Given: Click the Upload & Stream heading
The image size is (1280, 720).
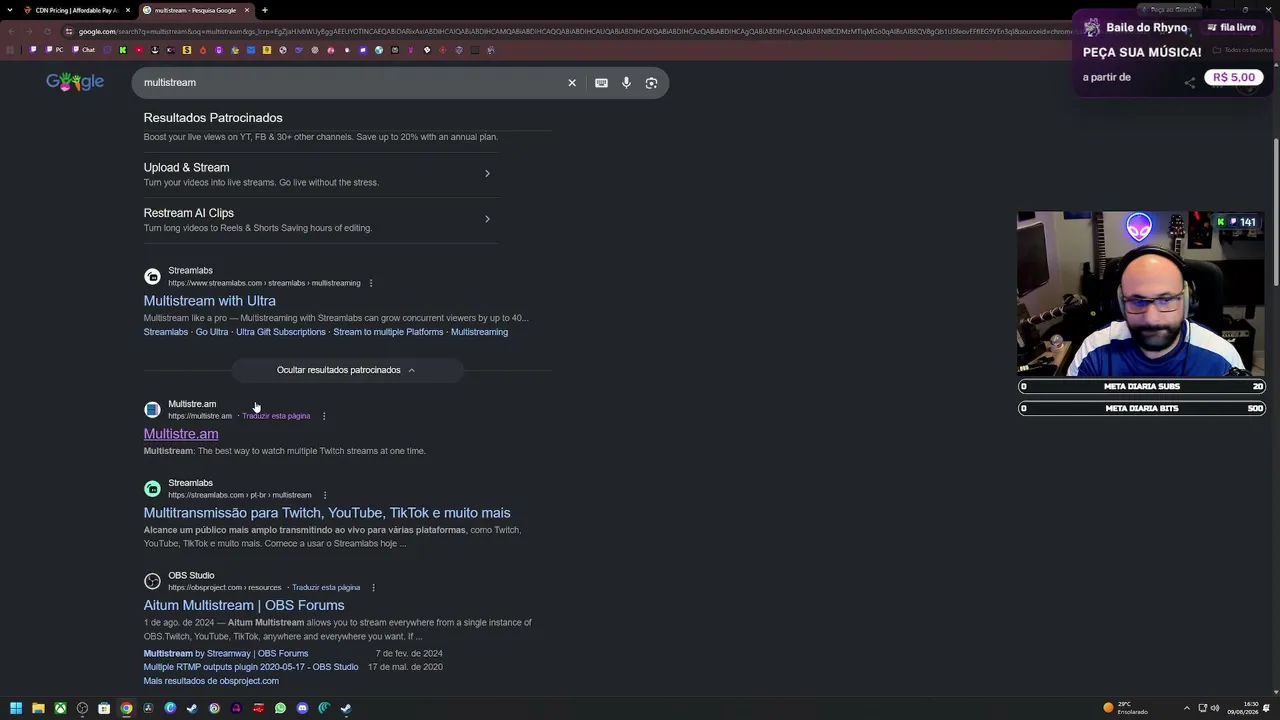Looking at the screenshot, I should tap(186, 168).
